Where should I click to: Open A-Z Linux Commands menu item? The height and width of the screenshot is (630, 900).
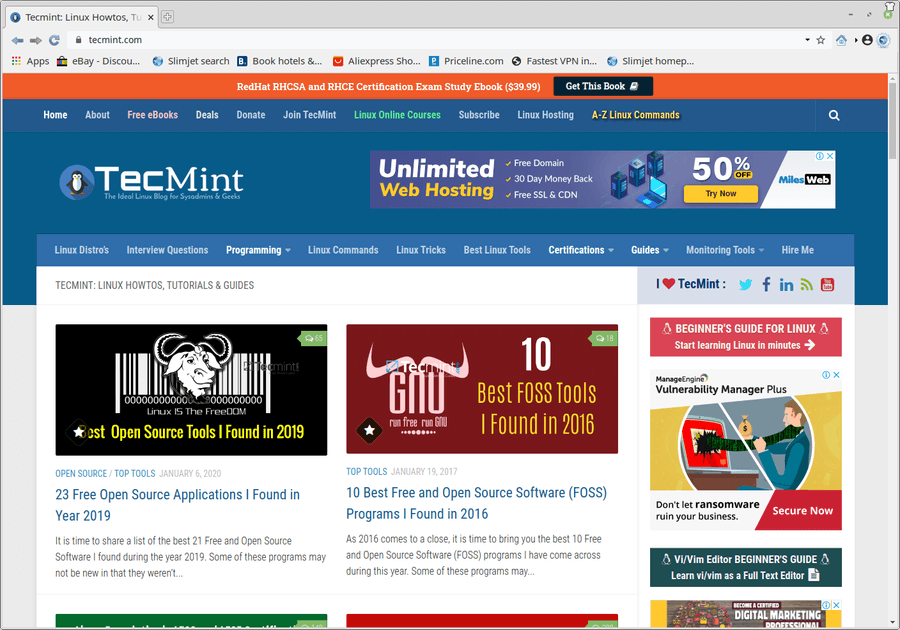pos(635,115)
